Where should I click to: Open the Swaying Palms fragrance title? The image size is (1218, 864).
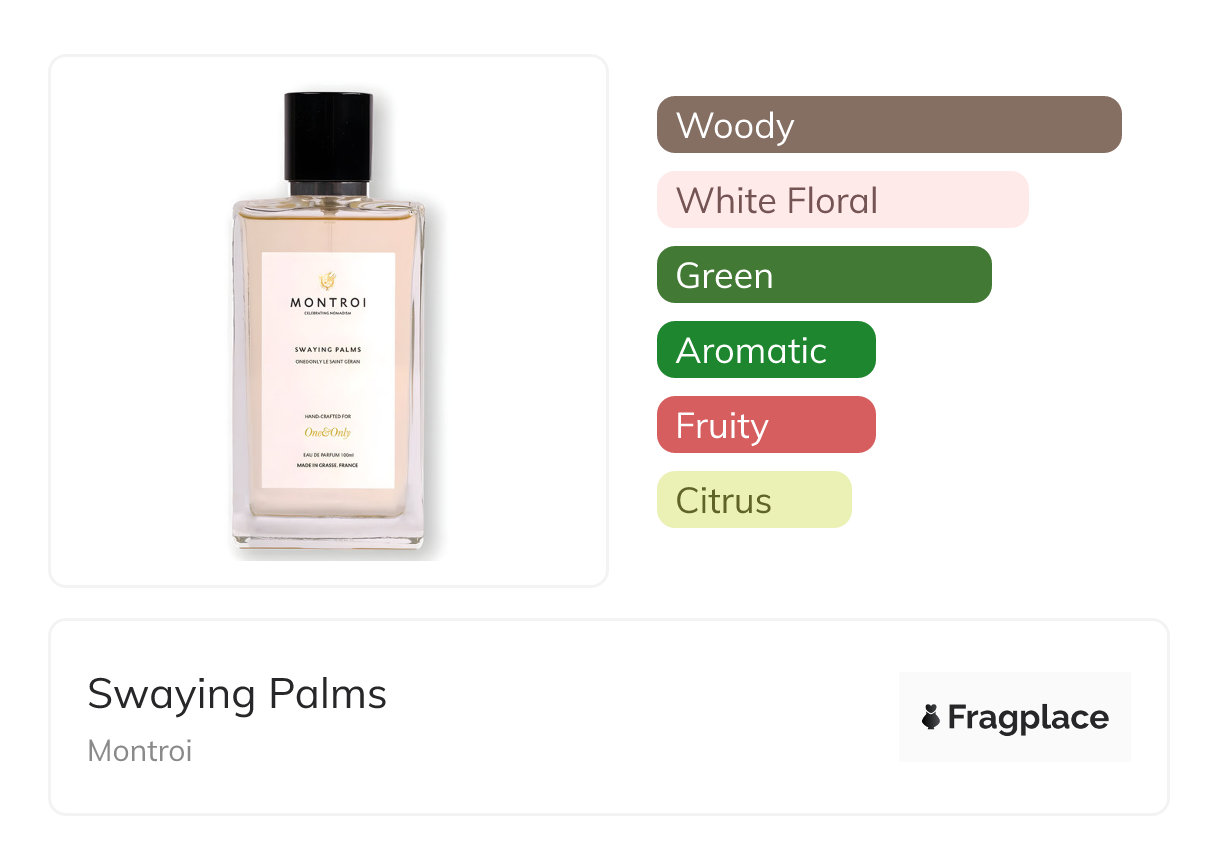click(237, 694)
